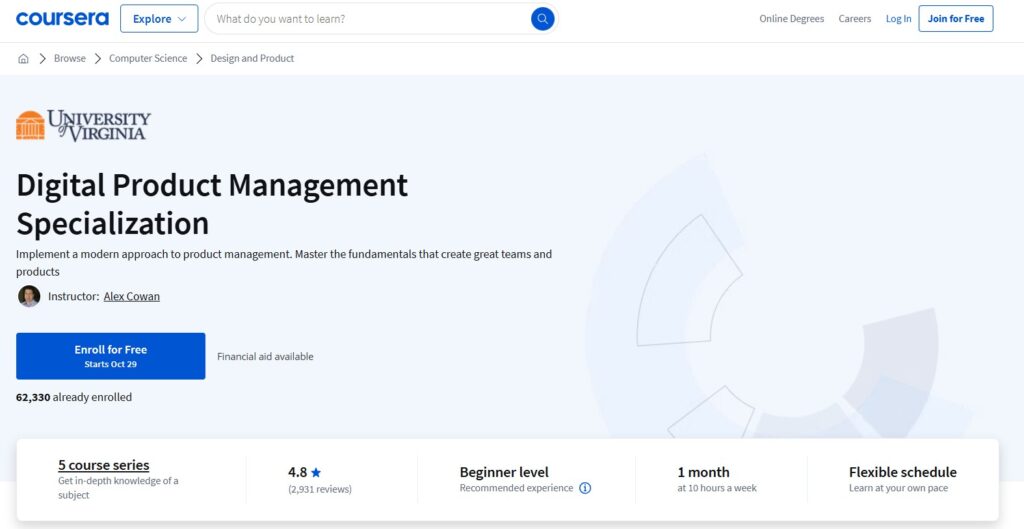Click '1 month' duration text
This screenshot has height=529, width=1024.
click(x=703, y=472)
